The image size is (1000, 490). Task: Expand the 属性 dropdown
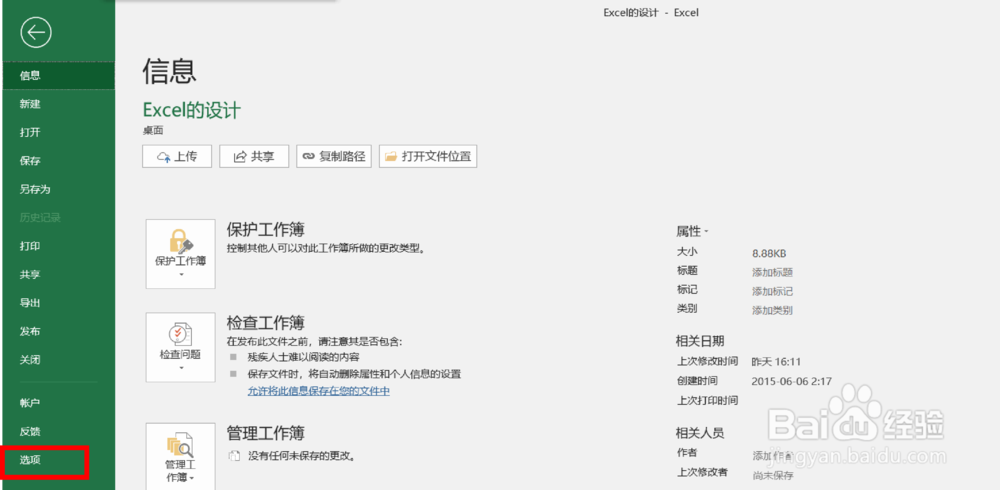(693, 231)
